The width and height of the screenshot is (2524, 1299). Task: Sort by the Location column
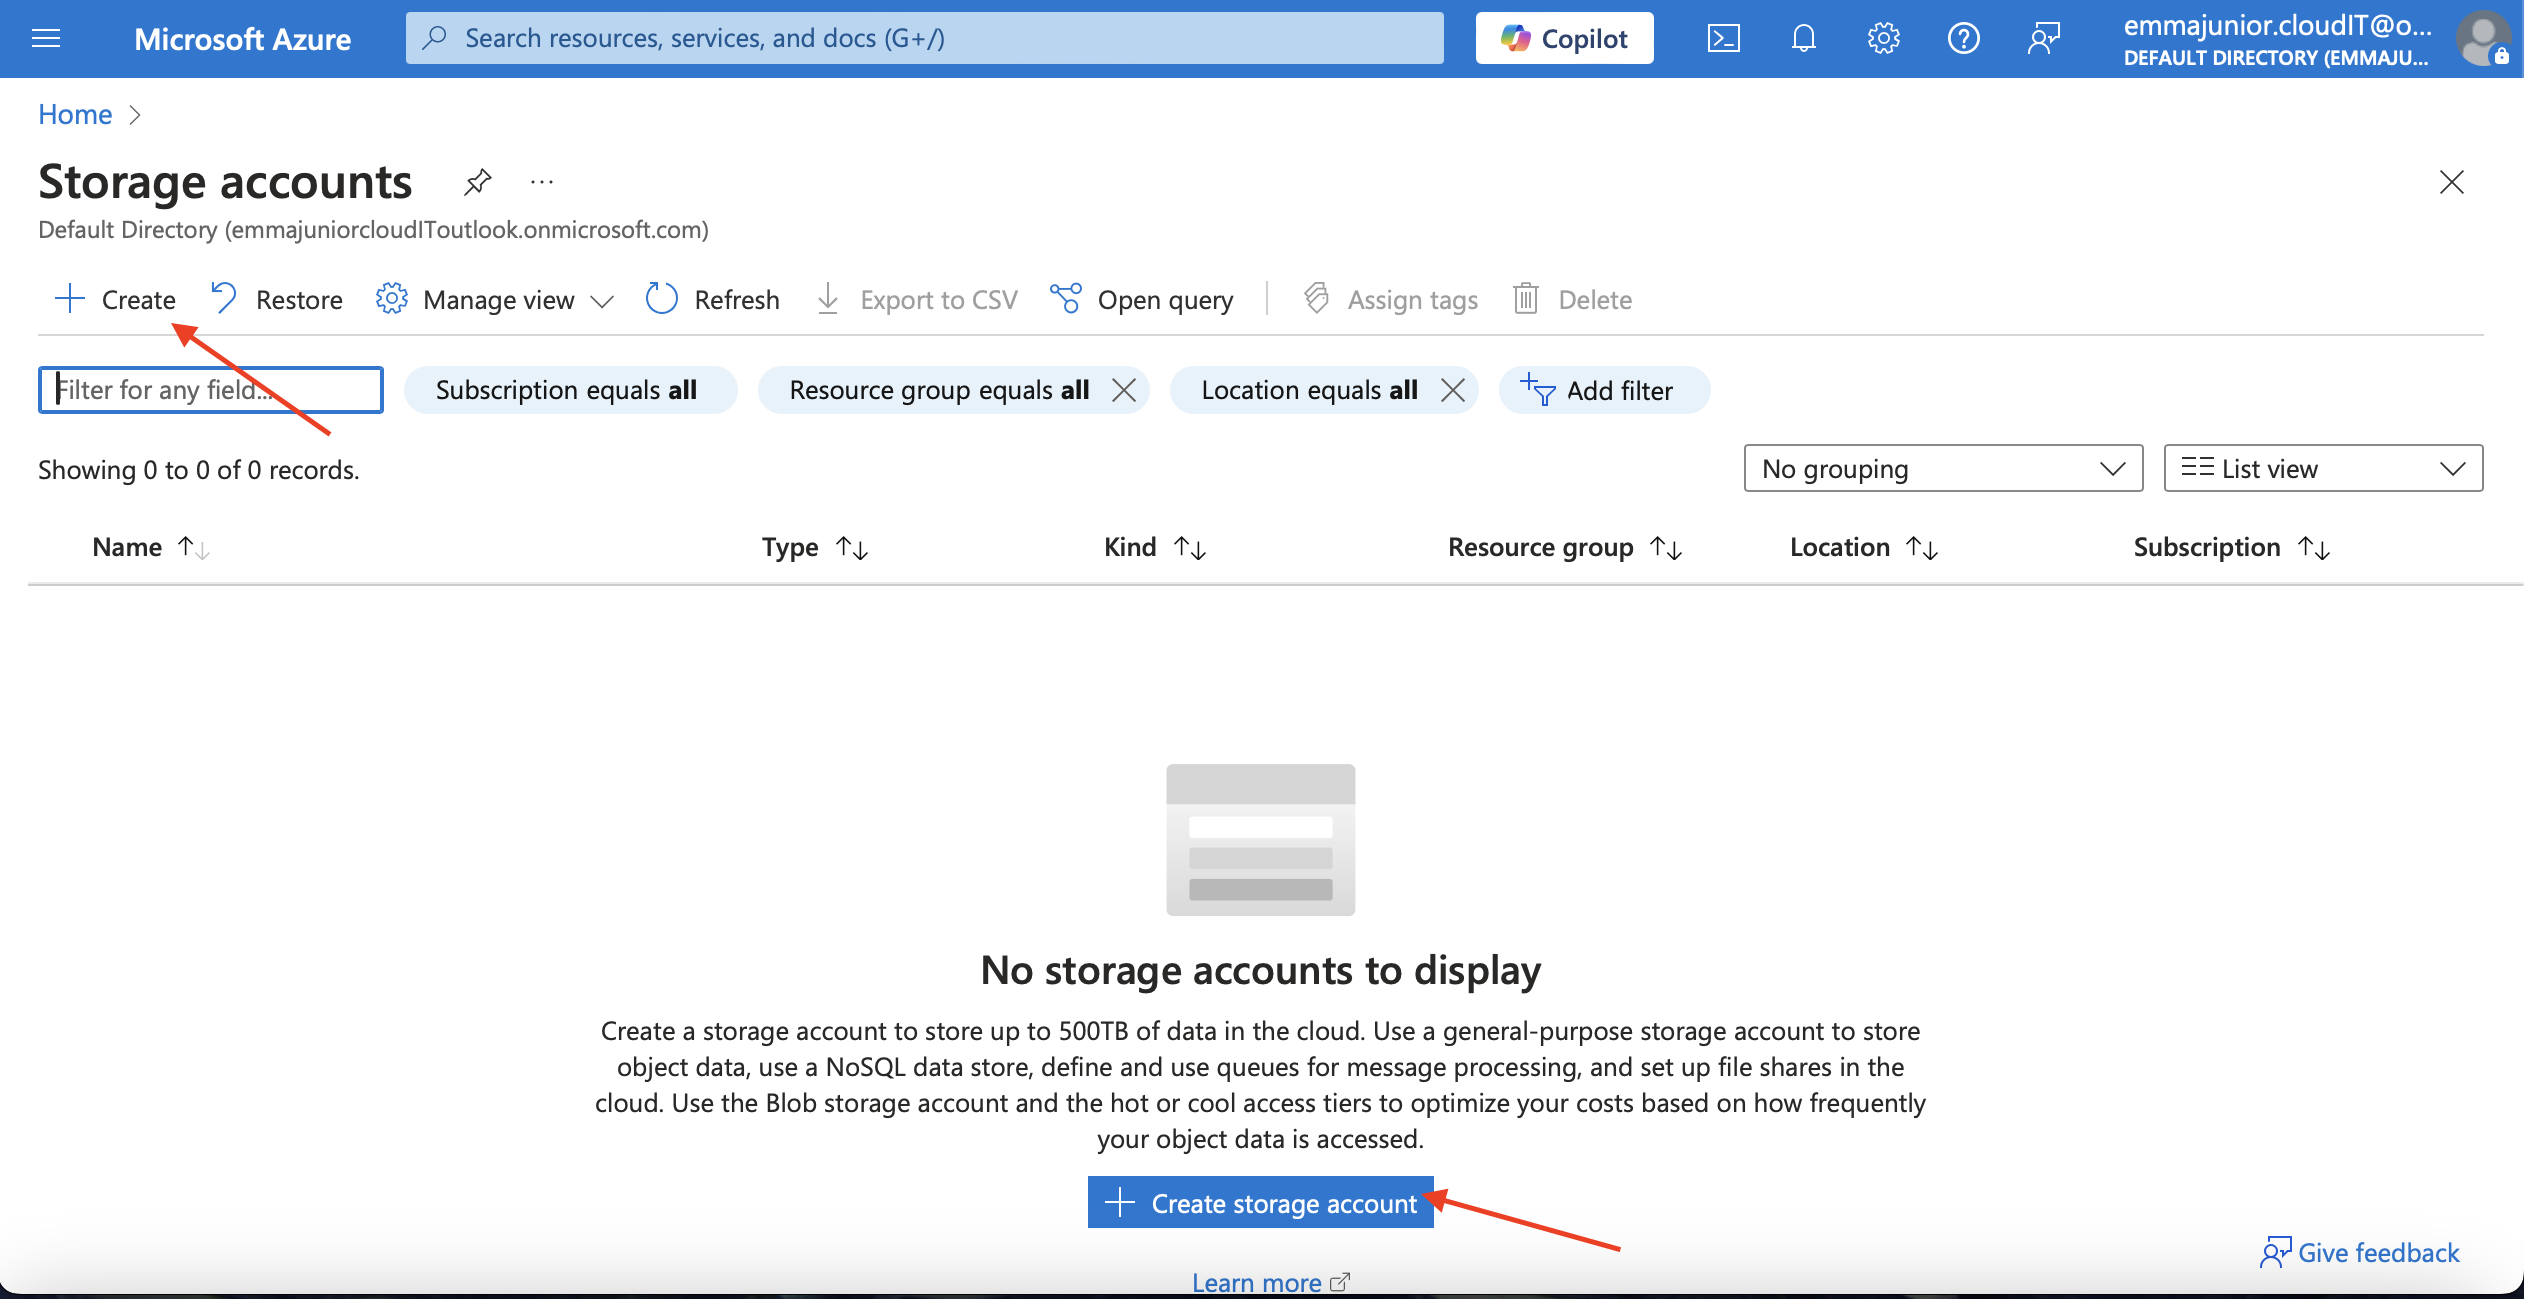pos(1864,547)
